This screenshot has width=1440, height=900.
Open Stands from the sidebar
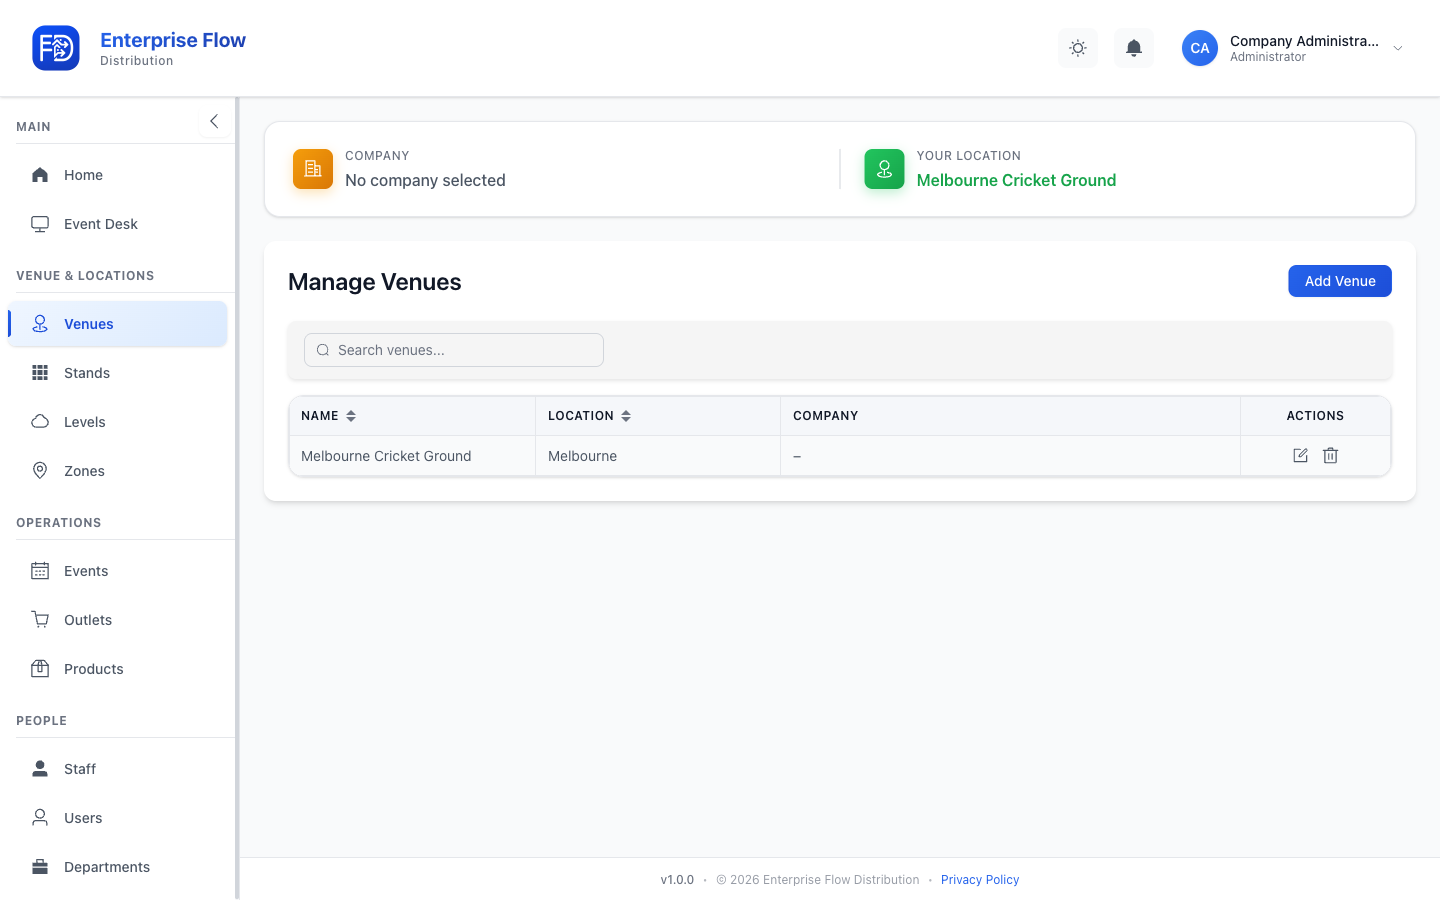tap(118, 373)
